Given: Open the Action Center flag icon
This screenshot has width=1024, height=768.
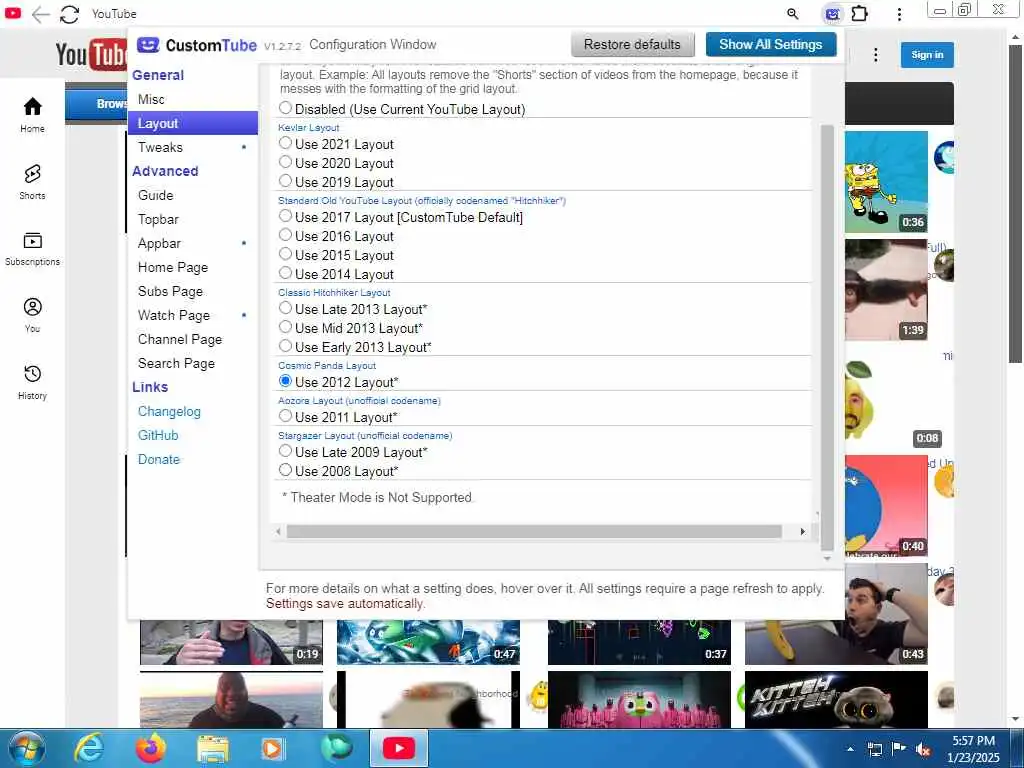Looking at the screenshot, I should pyautogui.click(x=899, y=748).
